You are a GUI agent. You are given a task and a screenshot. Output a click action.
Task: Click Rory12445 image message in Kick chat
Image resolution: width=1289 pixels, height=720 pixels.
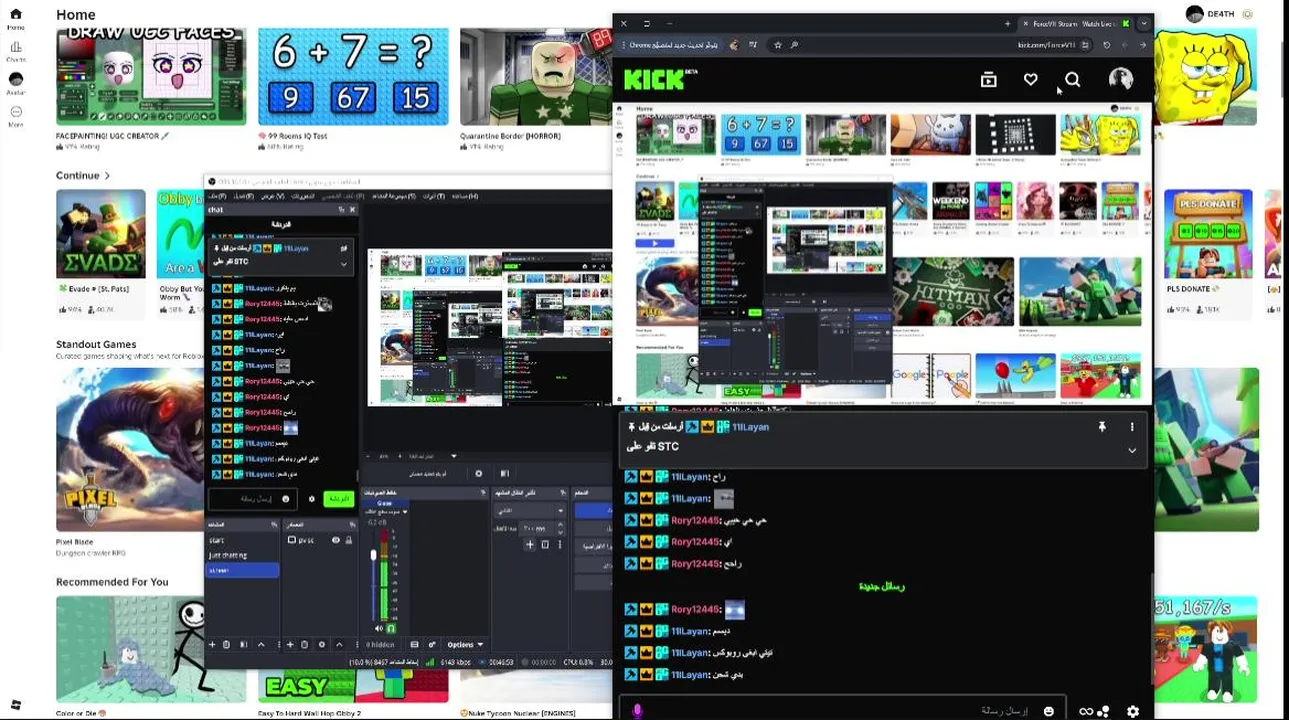click(x=735, y=609)
